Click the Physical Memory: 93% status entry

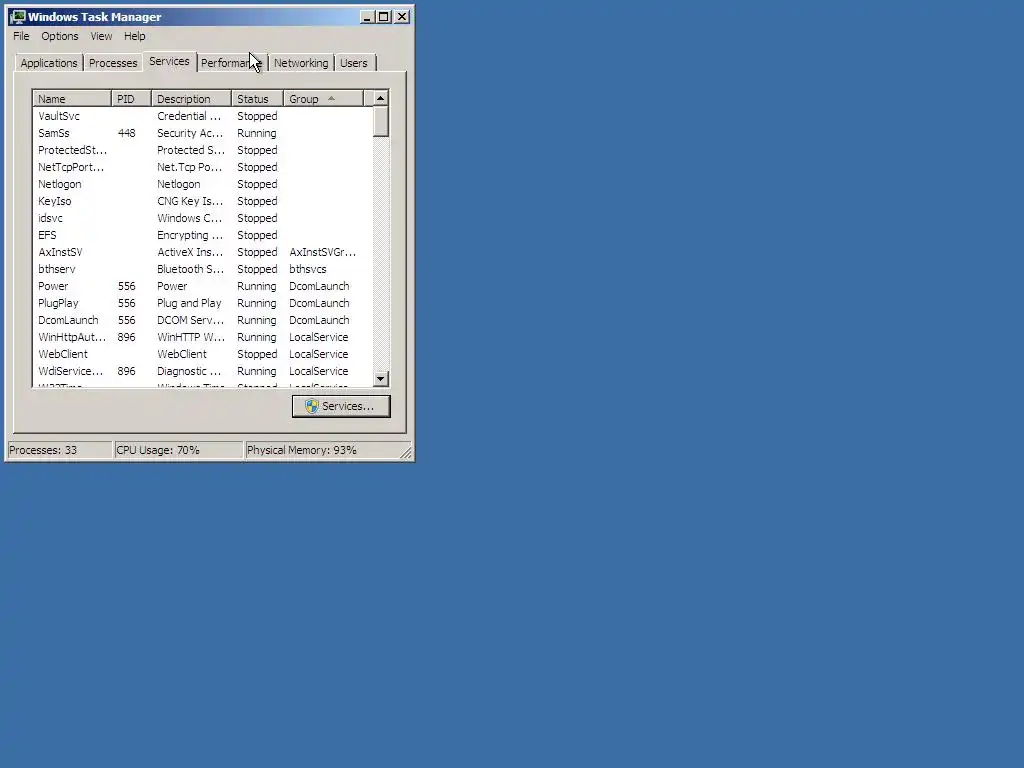pyautogui.click(x=323, y=450)
